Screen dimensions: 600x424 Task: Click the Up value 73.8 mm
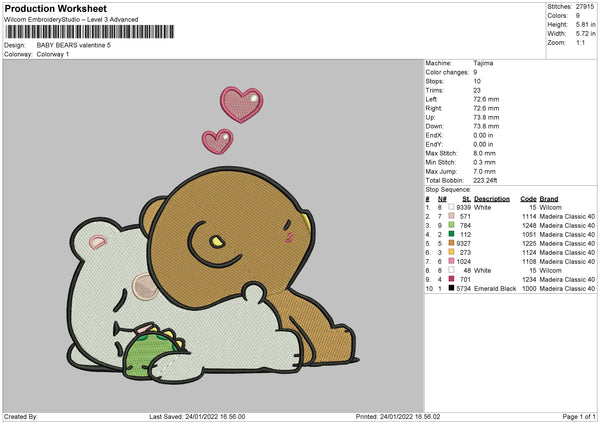486,117
